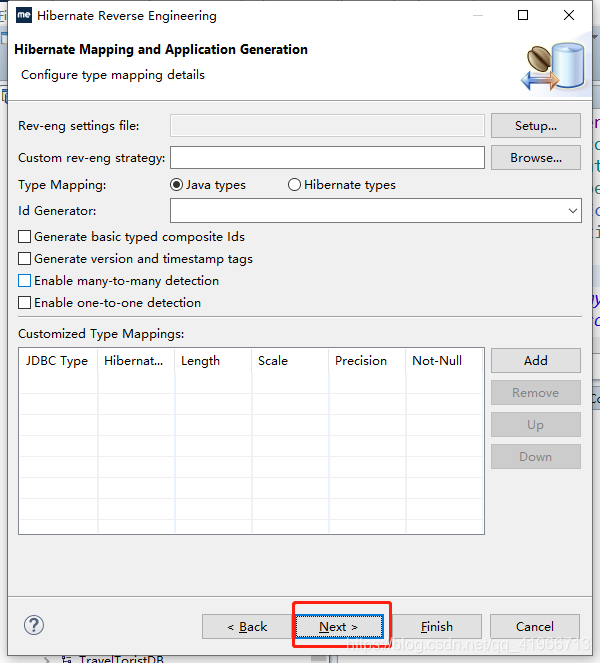Enable many-to-many detection checkbox
This screenshot has height=663, width=600.
[x=25, y=281]
